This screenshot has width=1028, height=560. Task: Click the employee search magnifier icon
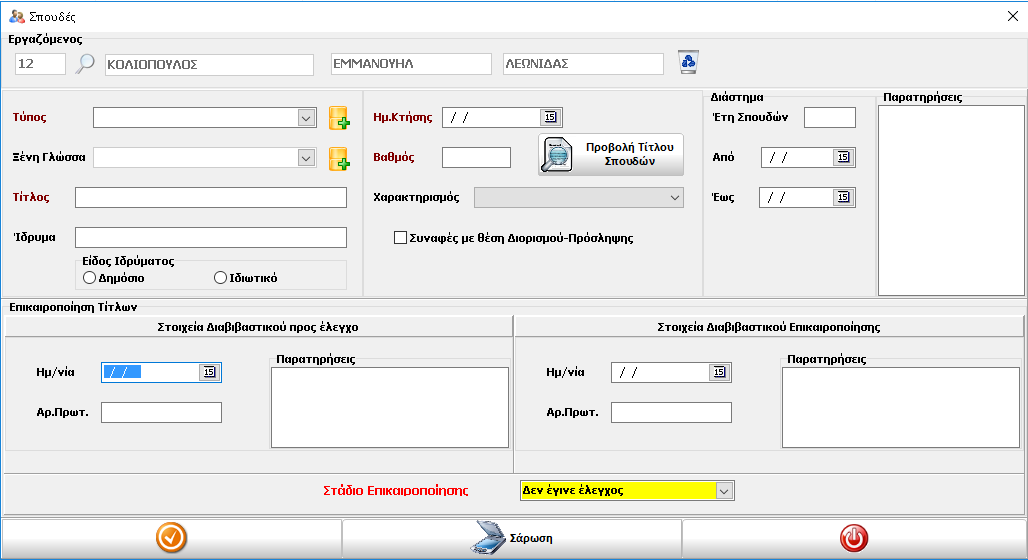coord(85,64)
